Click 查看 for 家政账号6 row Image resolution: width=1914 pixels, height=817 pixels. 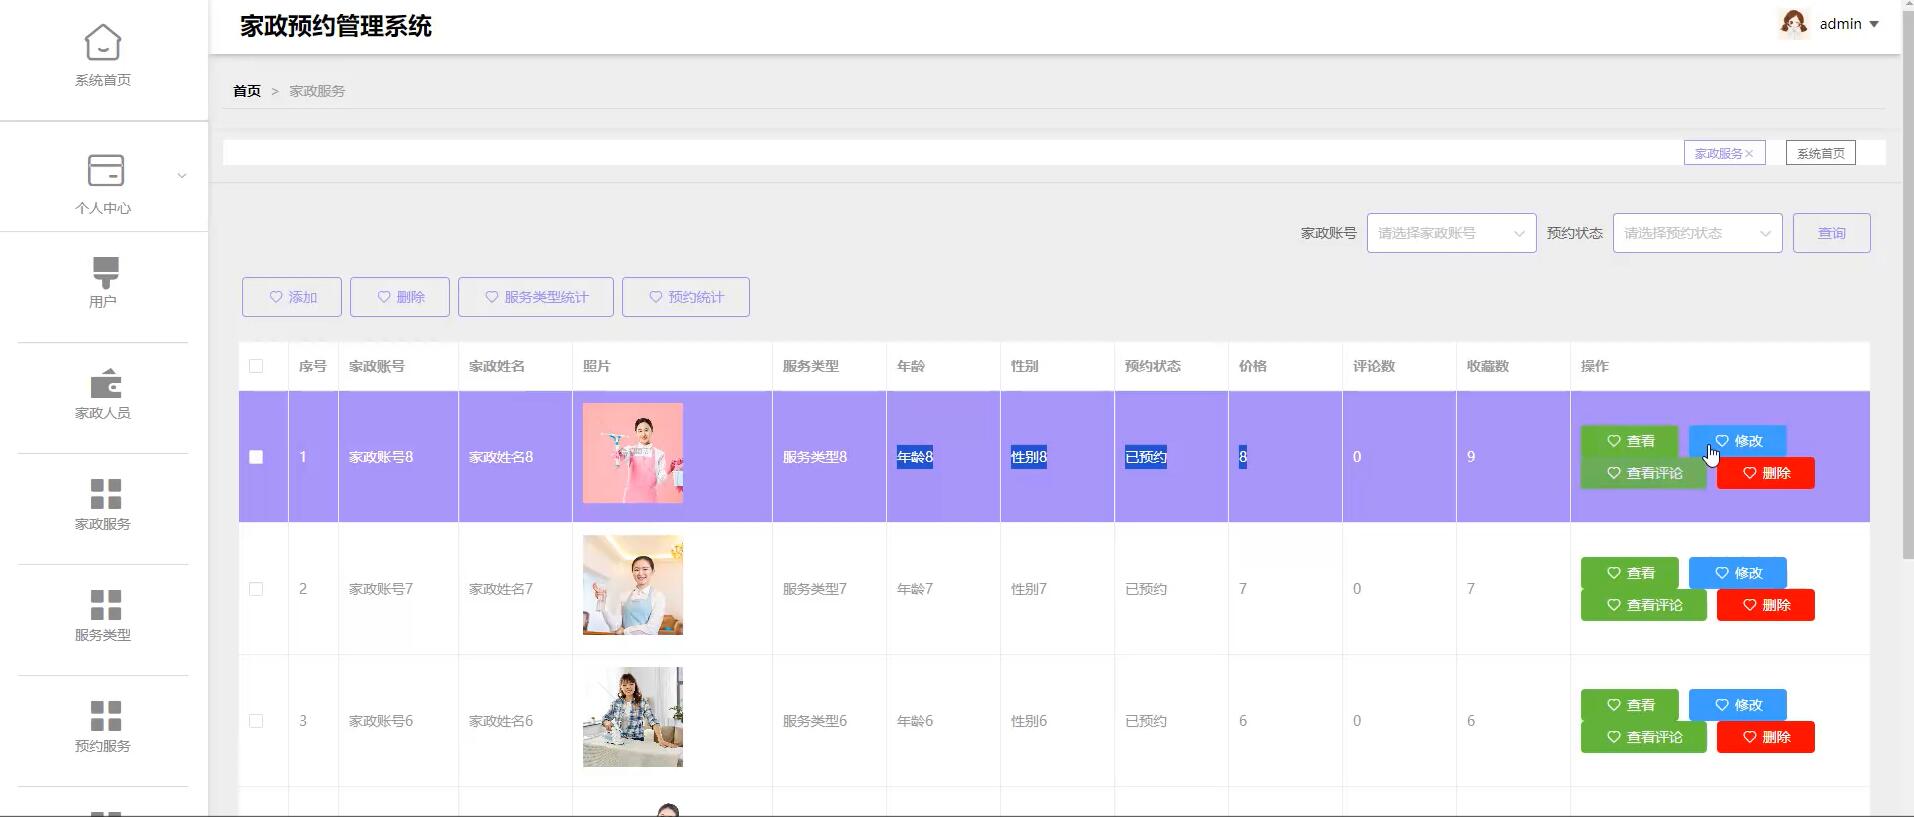1629,705
